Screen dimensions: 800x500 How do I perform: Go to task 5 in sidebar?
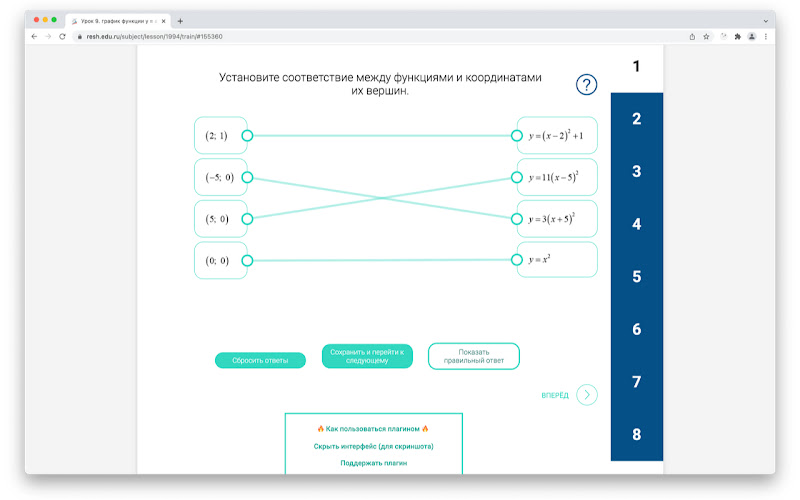(x=637, y=277)
